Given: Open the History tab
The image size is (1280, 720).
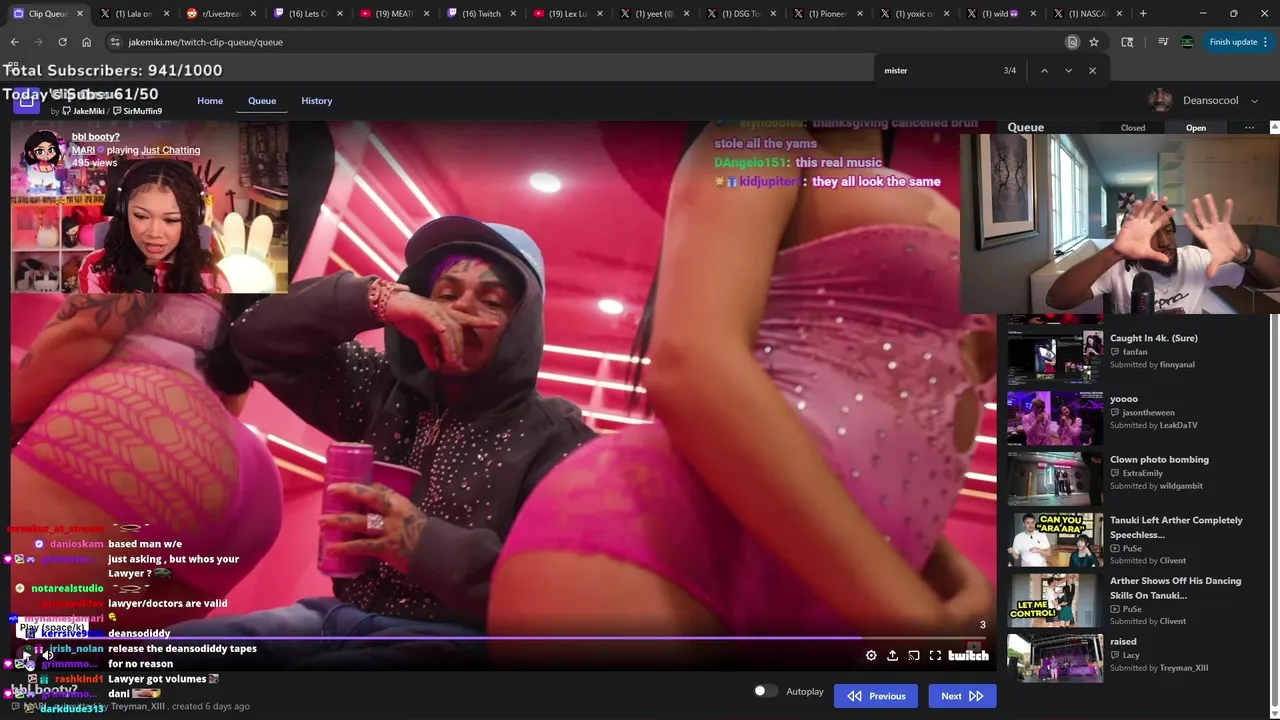Looking at the screenshot, I should (x=317, y=101).
